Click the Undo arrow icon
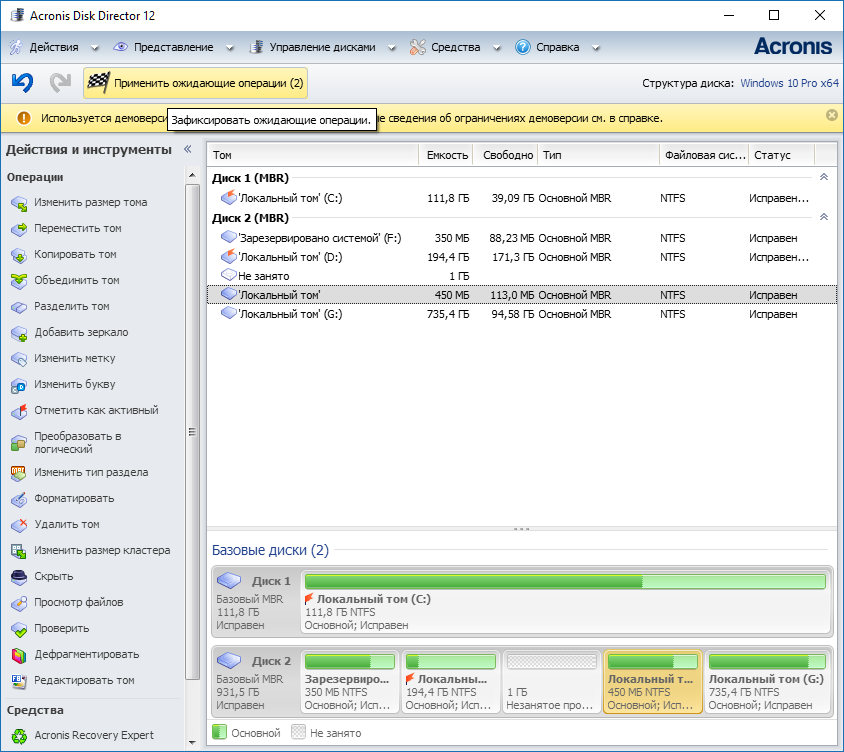The height and width of the screenshot is (752, 844). pos(22,82)
